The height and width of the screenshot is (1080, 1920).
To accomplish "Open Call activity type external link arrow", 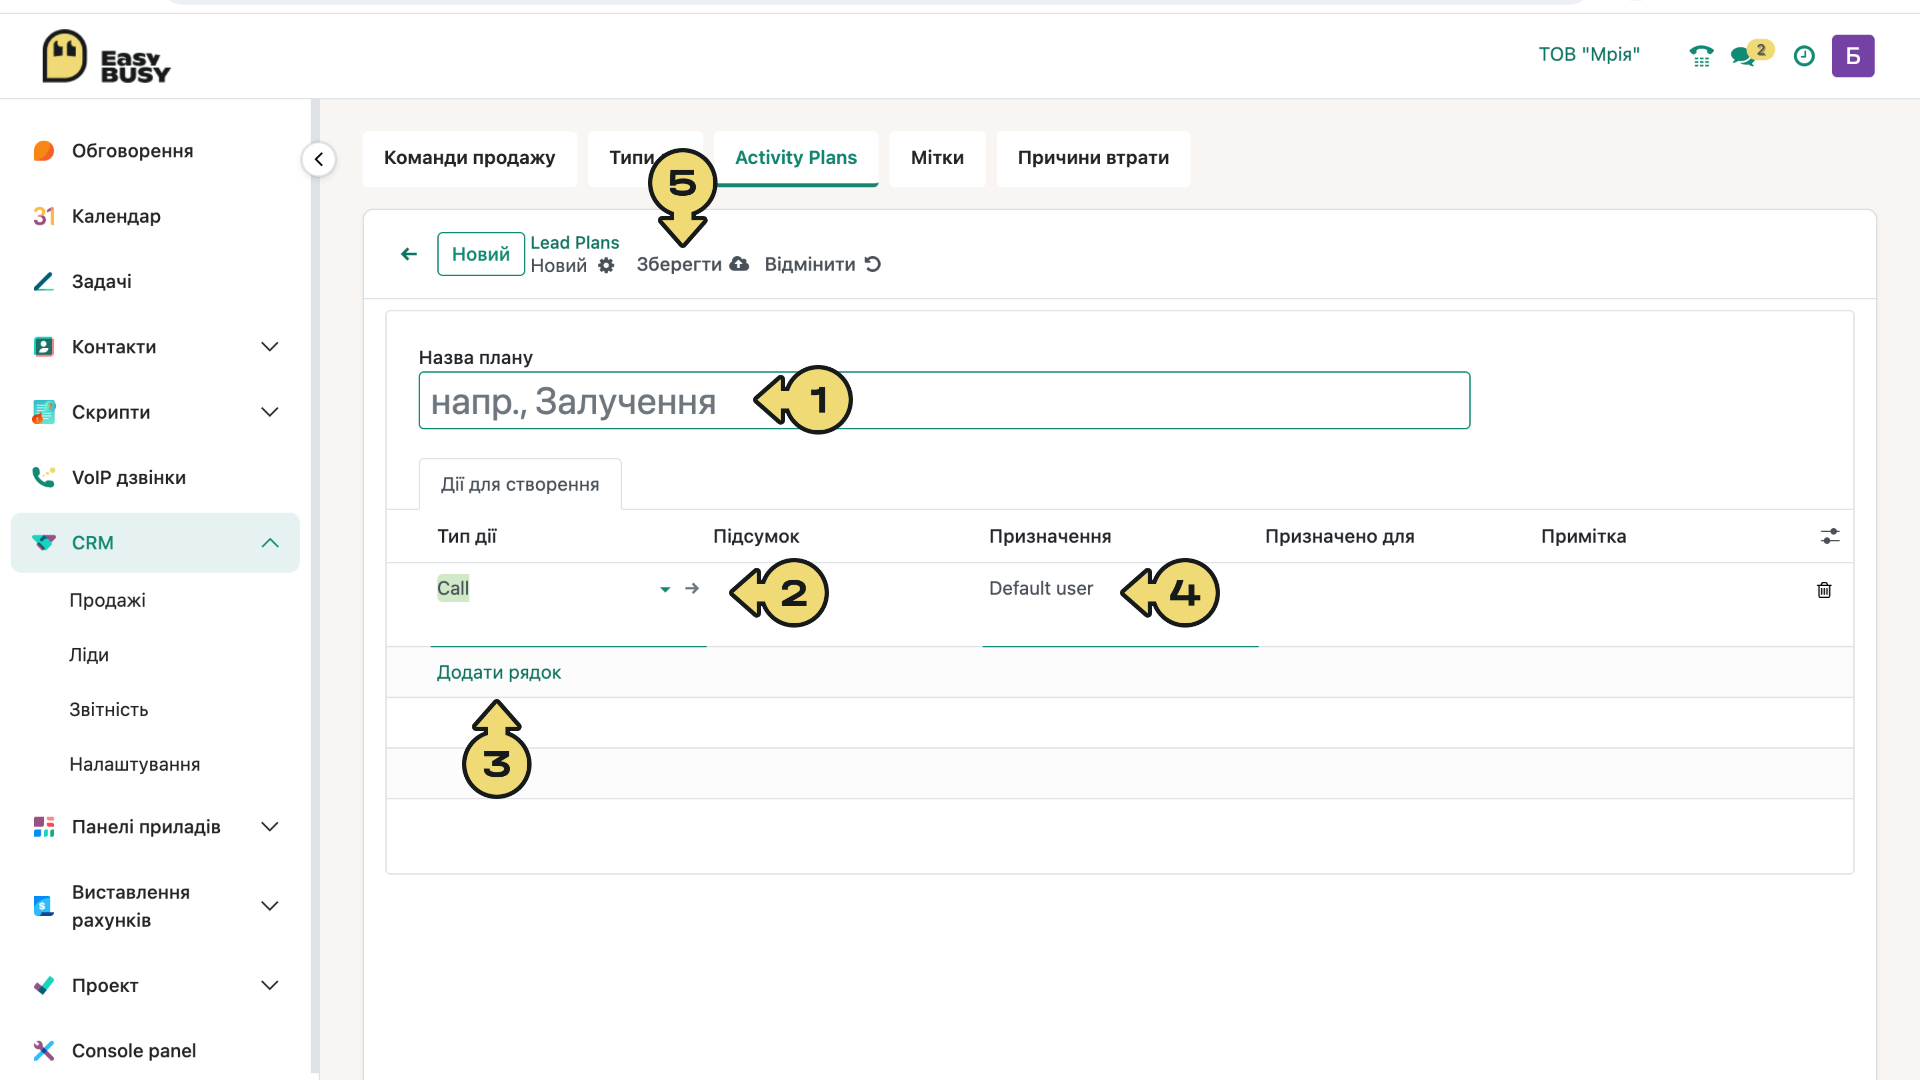I will (x=692, y=589).
